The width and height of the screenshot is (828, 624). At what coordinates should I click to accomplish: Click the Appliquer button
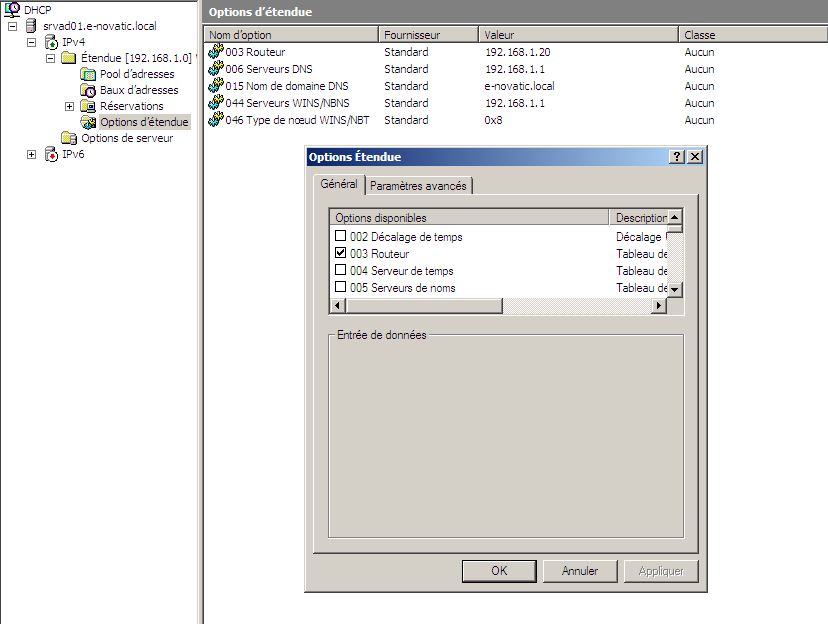click(661, 571)
